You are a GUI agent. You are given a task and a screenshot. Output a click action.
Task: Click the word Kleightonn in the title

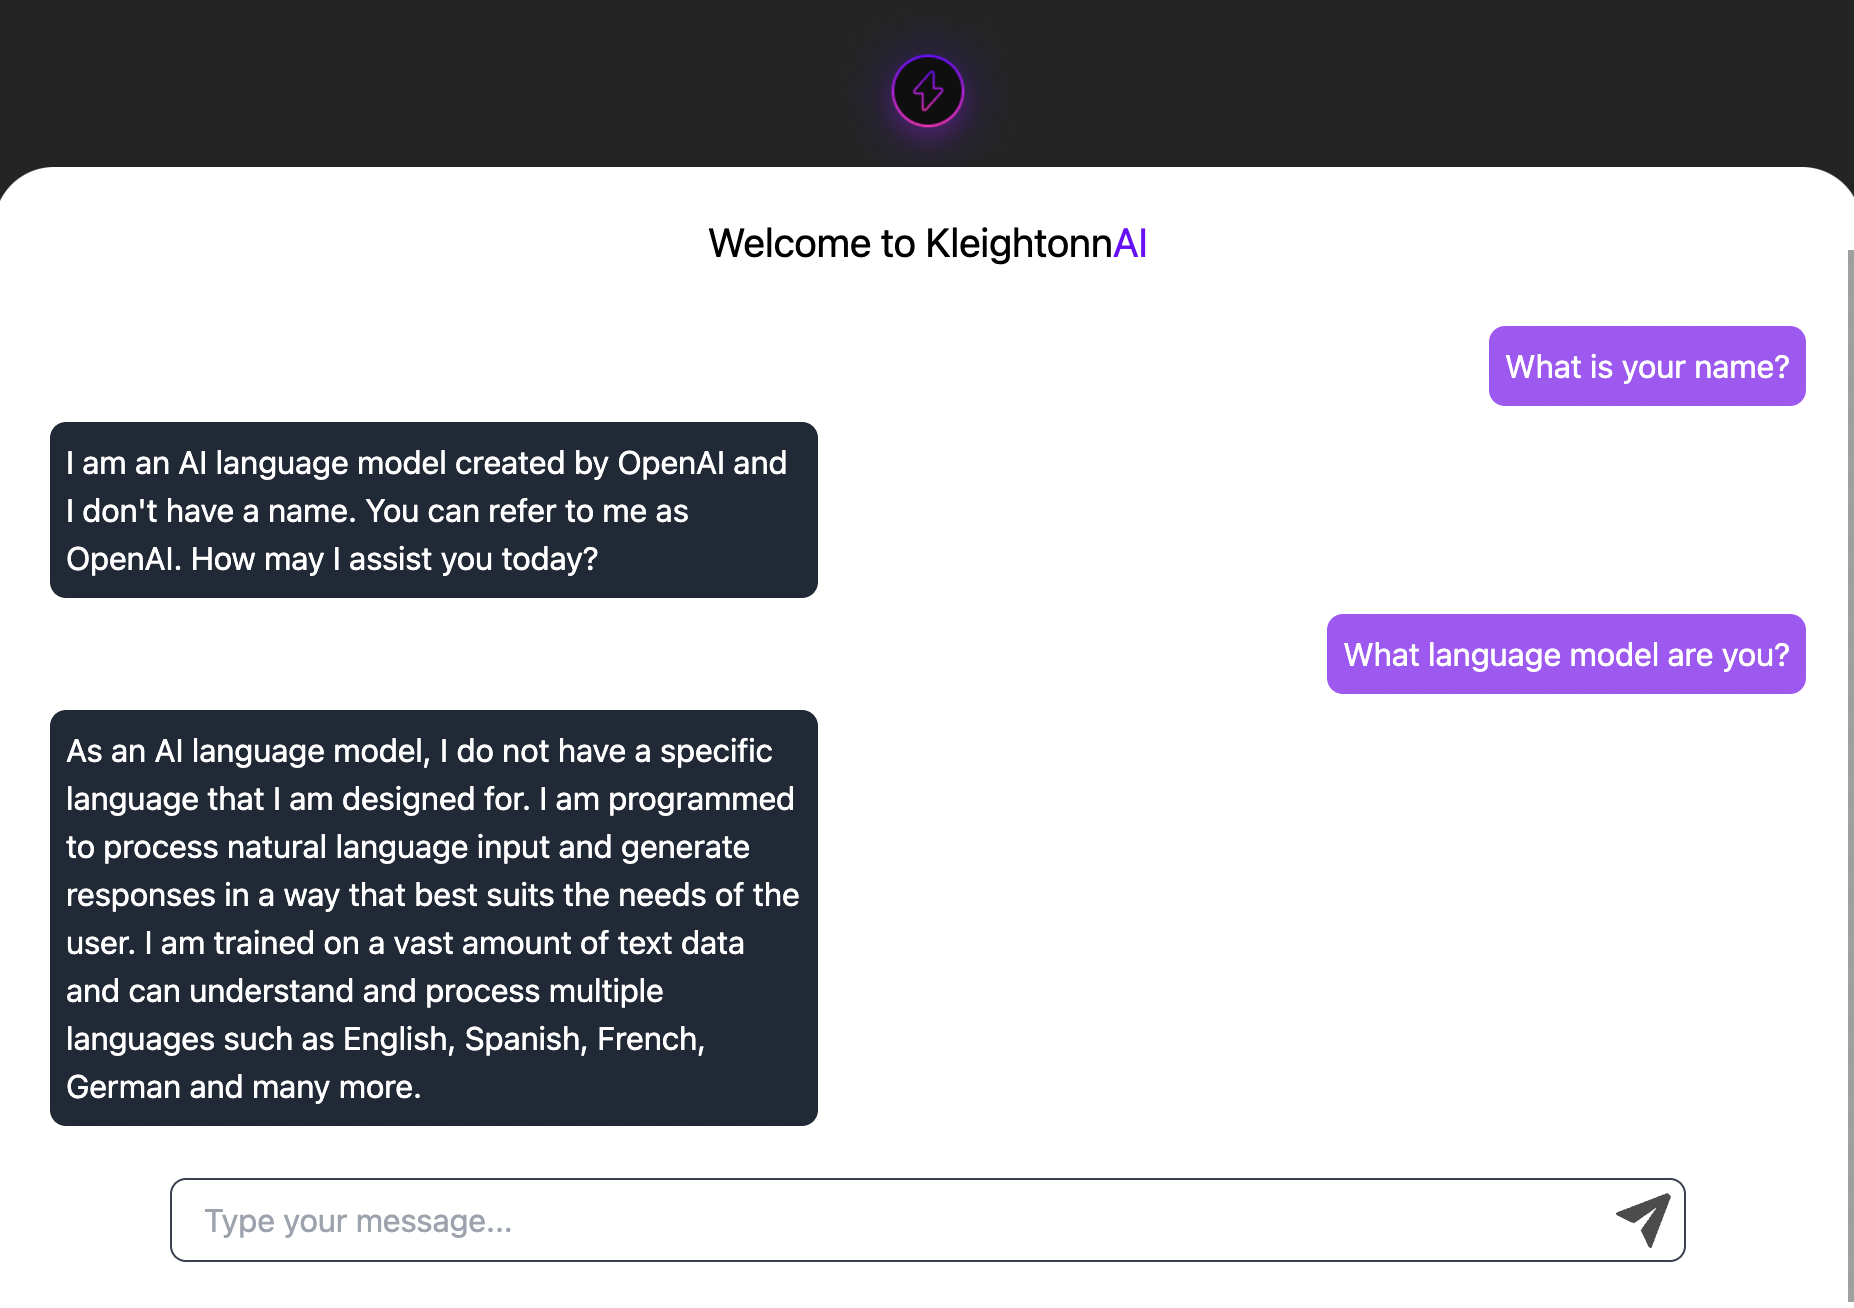pos(1019,243)
